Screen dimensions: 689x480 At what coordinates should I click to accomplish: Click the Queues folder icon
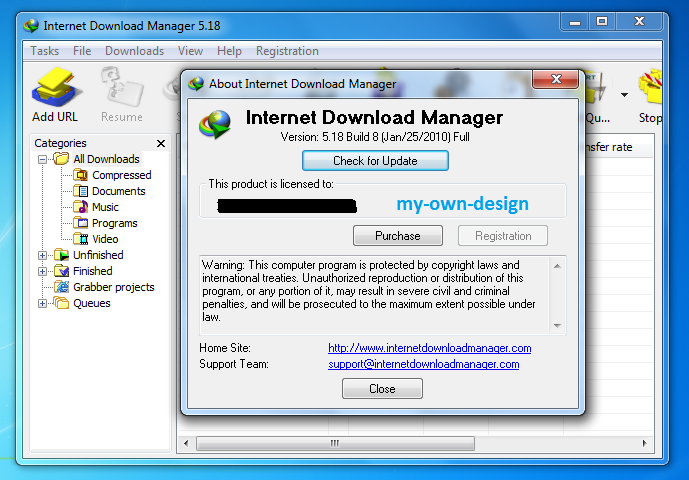click(x=62, y=303)
